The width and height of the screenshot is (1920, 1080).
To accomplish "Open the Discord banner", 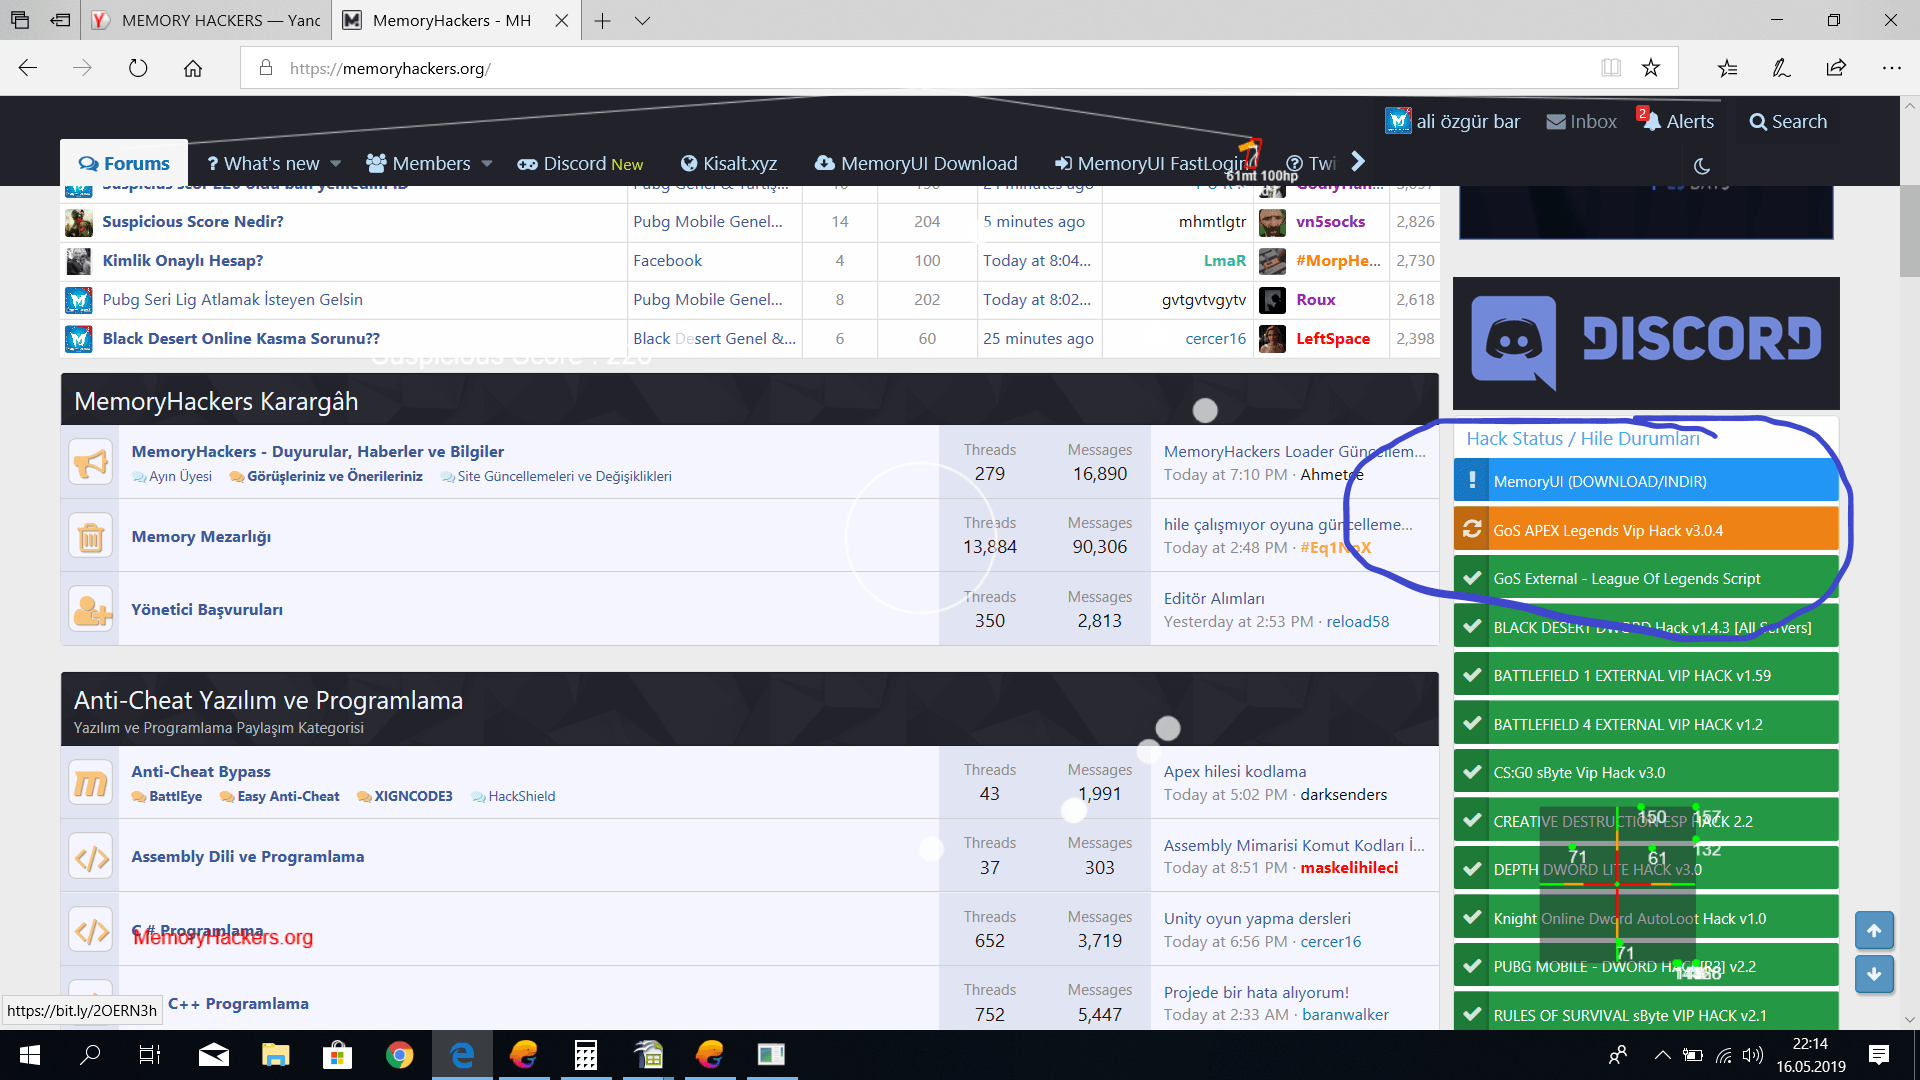I will (1646, 342).
